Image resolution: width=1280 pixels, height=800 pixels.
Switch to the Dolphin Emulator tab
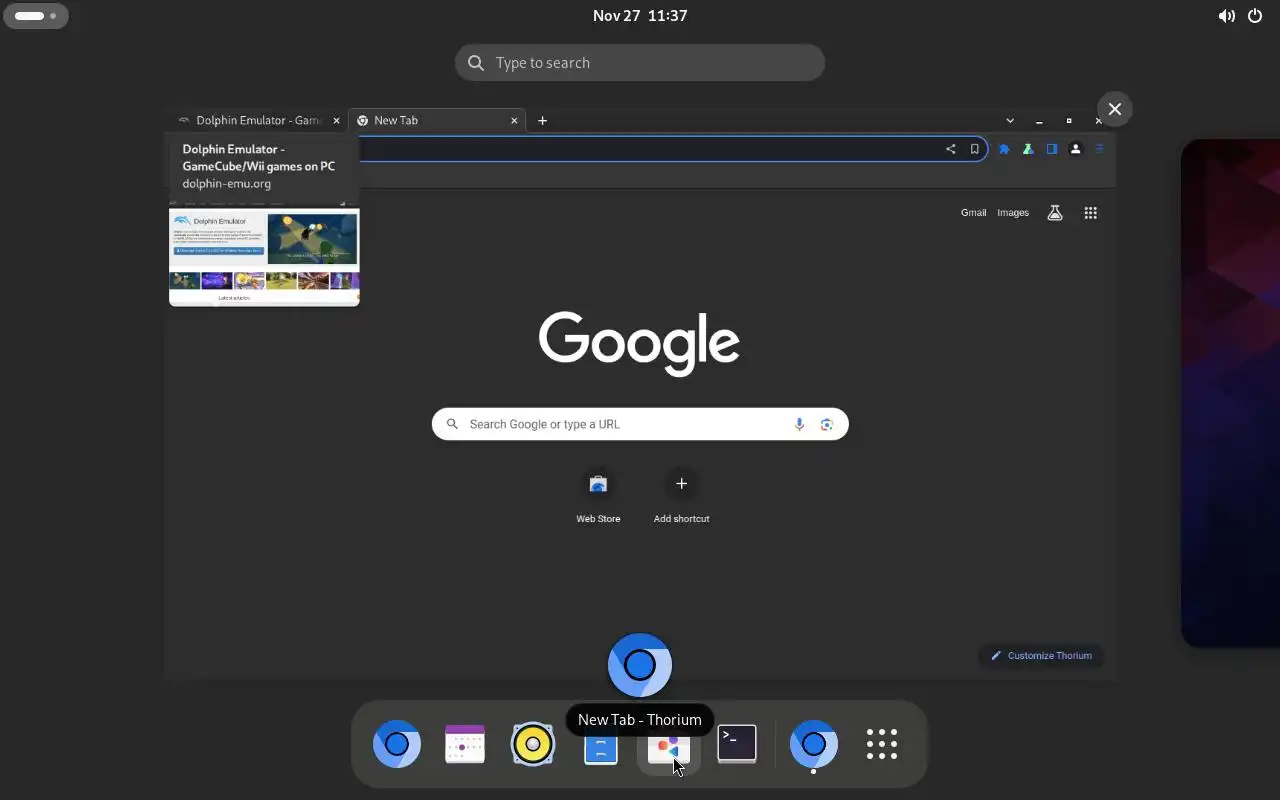258,120
